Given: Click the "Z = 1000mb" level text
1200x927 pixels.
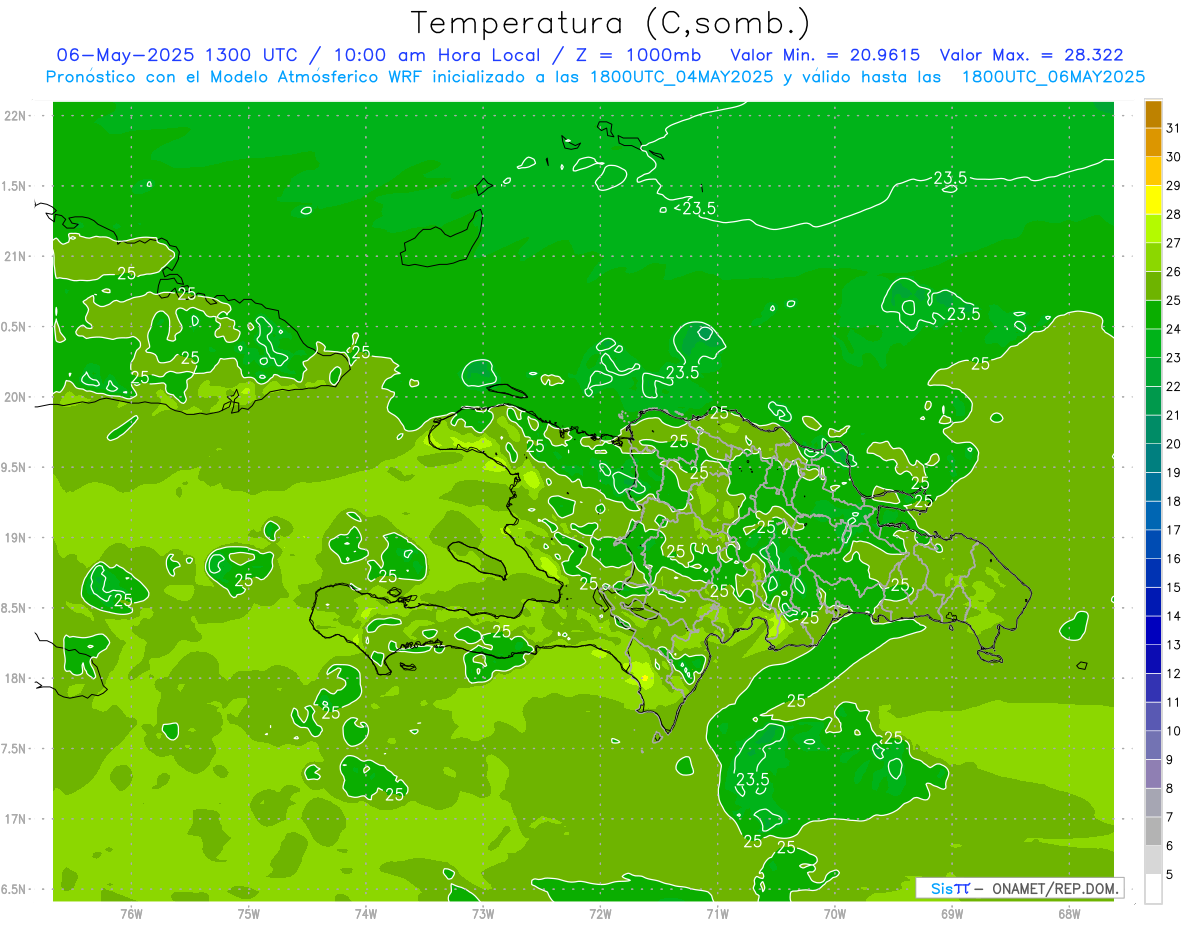Looking at the screenshot, I should point(633,55).
